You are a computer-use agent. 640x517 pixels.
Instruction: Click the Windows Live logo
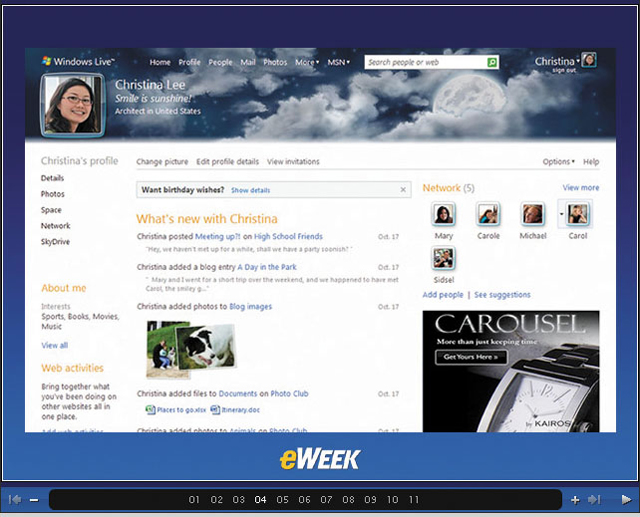point(78,62)
